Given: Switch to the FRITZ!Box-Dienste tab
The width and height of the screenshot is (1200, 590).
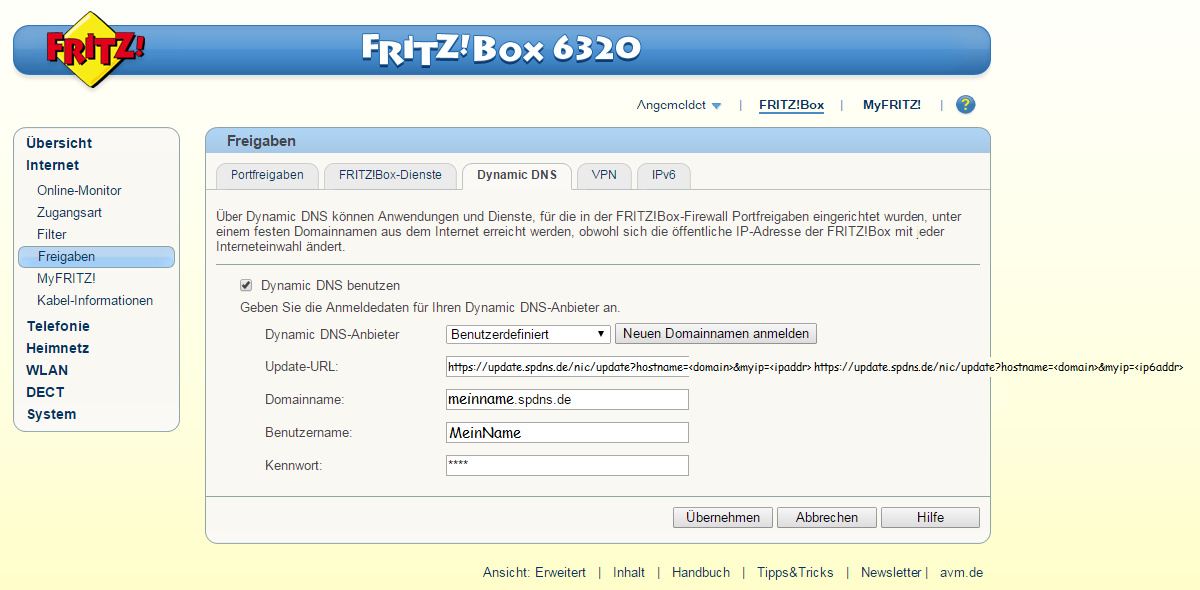Looking at the screenshot, I should point(390,175).
